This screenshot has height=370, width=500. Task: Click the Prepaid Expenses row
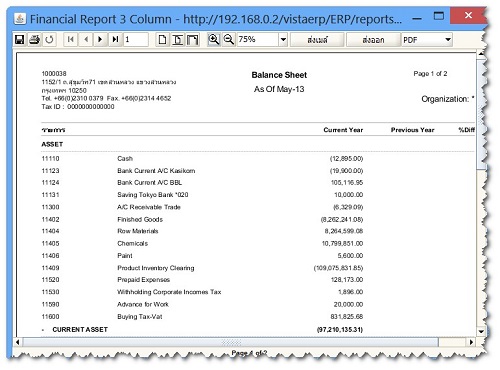(143, 280)
